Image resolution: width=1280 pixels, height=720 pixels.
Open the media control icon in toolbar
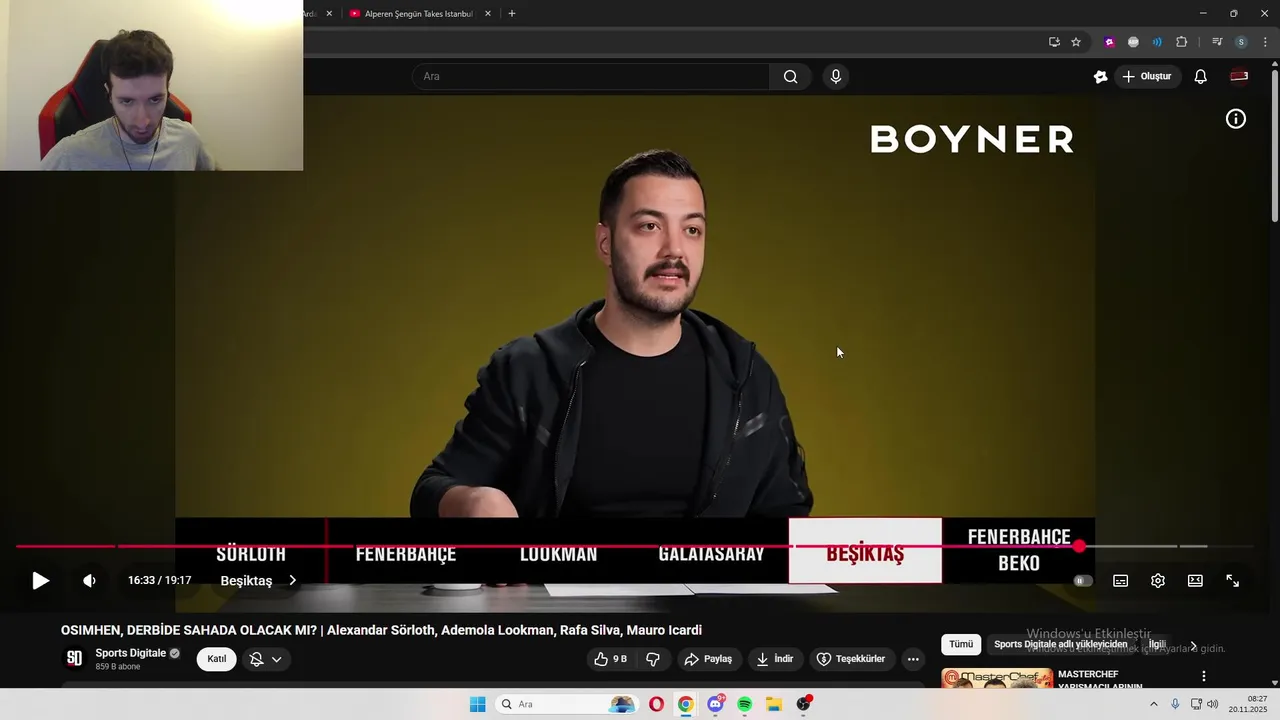tap(1216, 42)
